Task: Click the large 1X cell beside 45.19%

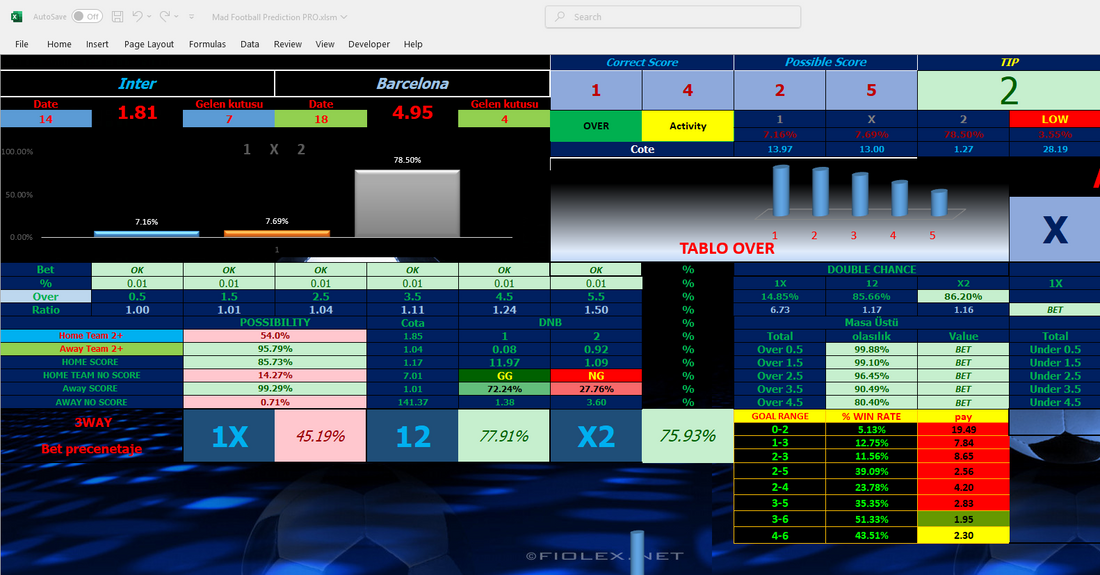Action: click(x=229, y=436)
